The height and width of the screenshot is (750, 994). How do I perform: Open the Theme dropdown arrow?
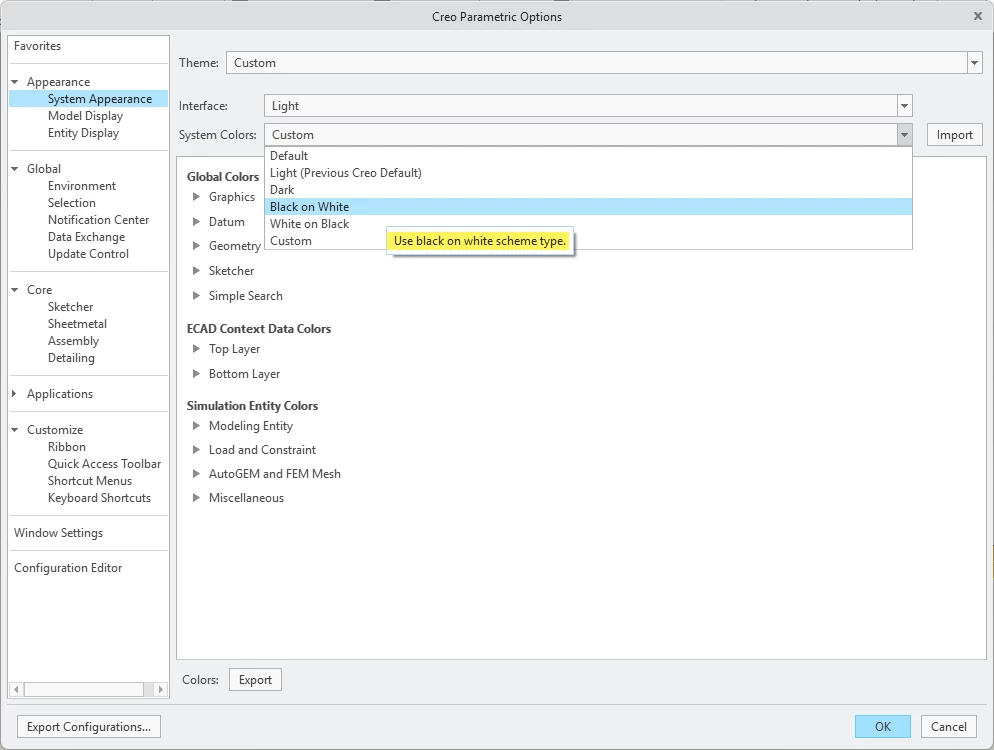[974, 63]
